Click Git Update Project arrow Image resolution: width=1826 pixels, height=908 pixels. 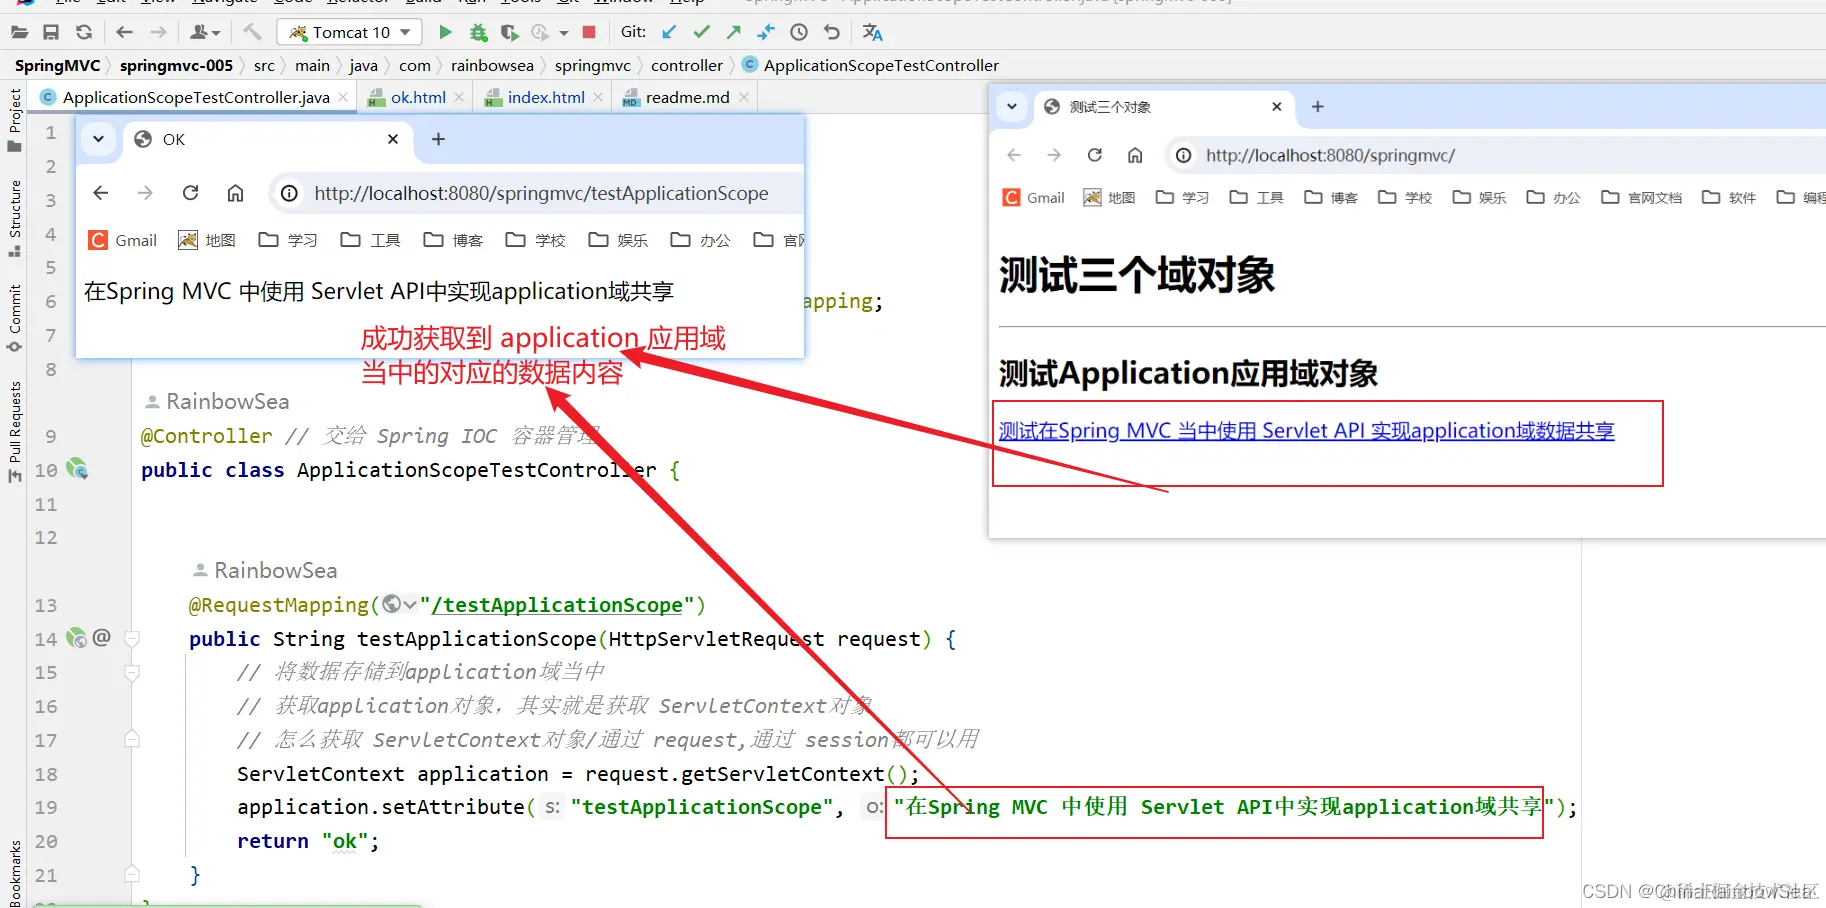[x=669, y=32]
